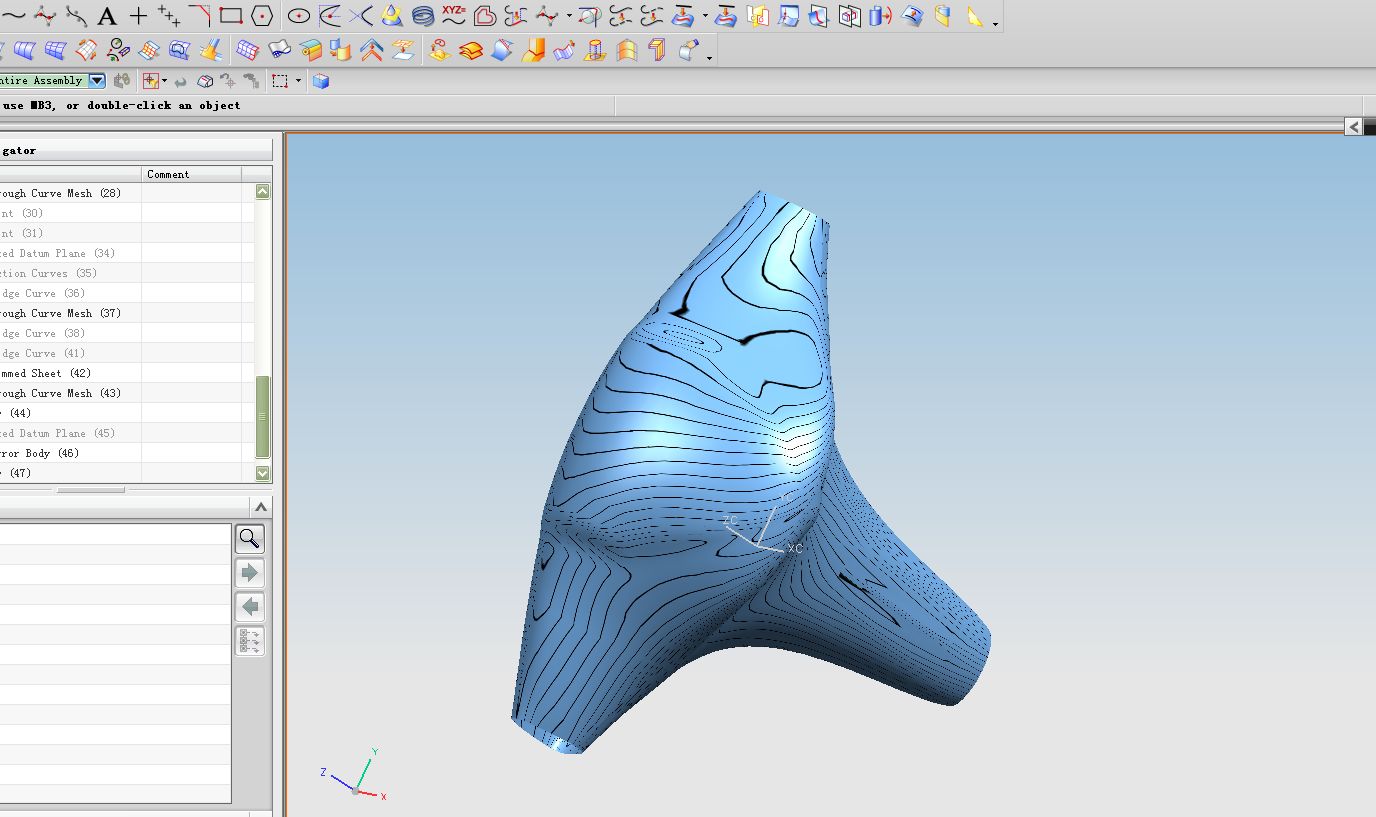Open the Point Set tool
The image size is (1376, 817).
pos(169,16)
